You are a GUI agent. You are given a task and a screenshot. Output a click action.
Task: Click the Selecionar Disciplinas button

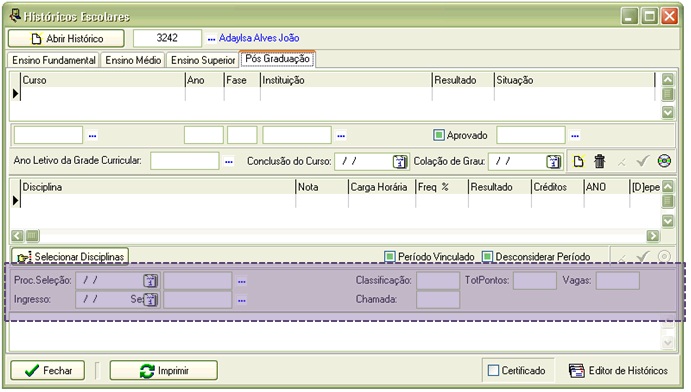(x=70, y=256)
